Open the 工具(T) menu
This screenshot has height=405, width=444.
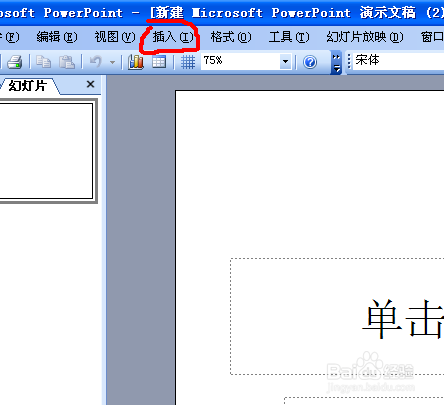289,37
